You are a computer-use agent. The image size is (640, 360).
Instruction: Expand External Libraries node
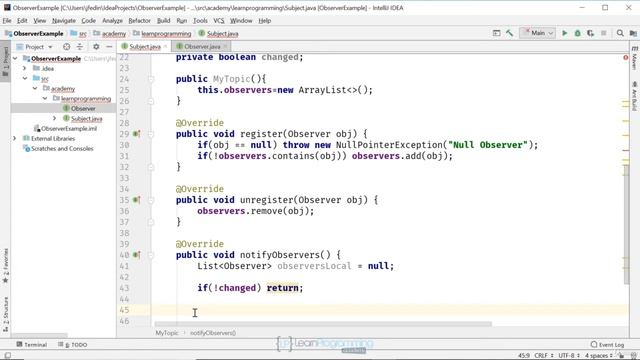pyautogui.click(x=15, y=138)
